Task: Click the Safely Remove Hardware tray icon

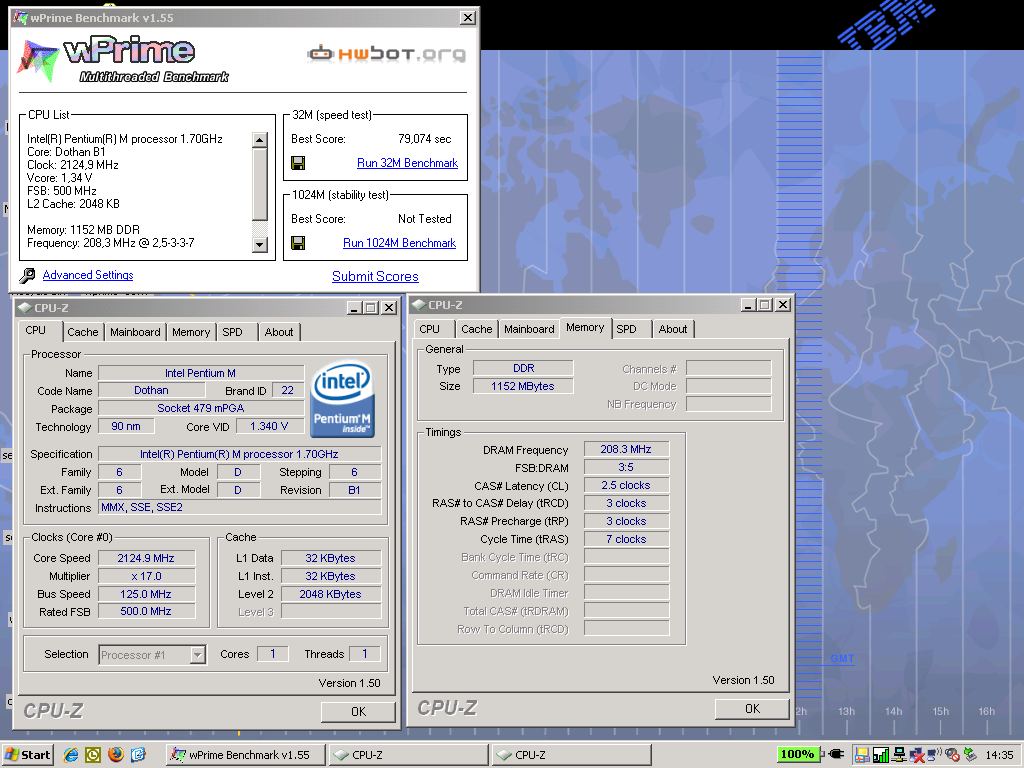Action: point(970,754)
